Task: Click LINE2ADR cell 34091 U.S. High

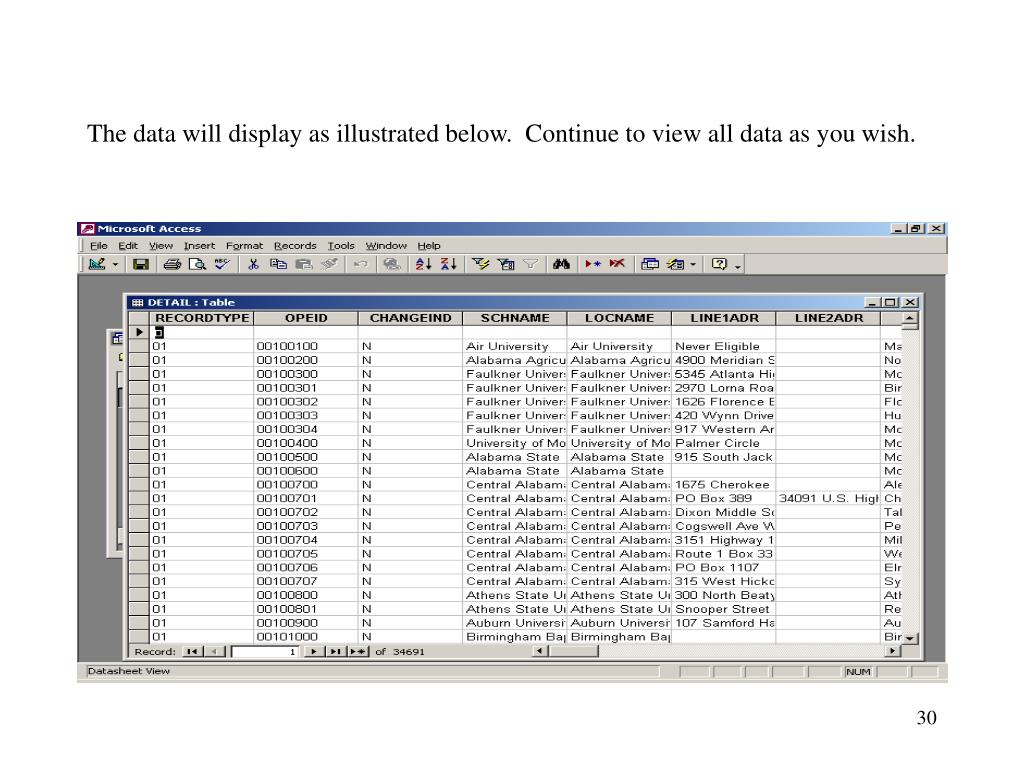Action: (828, 498)
